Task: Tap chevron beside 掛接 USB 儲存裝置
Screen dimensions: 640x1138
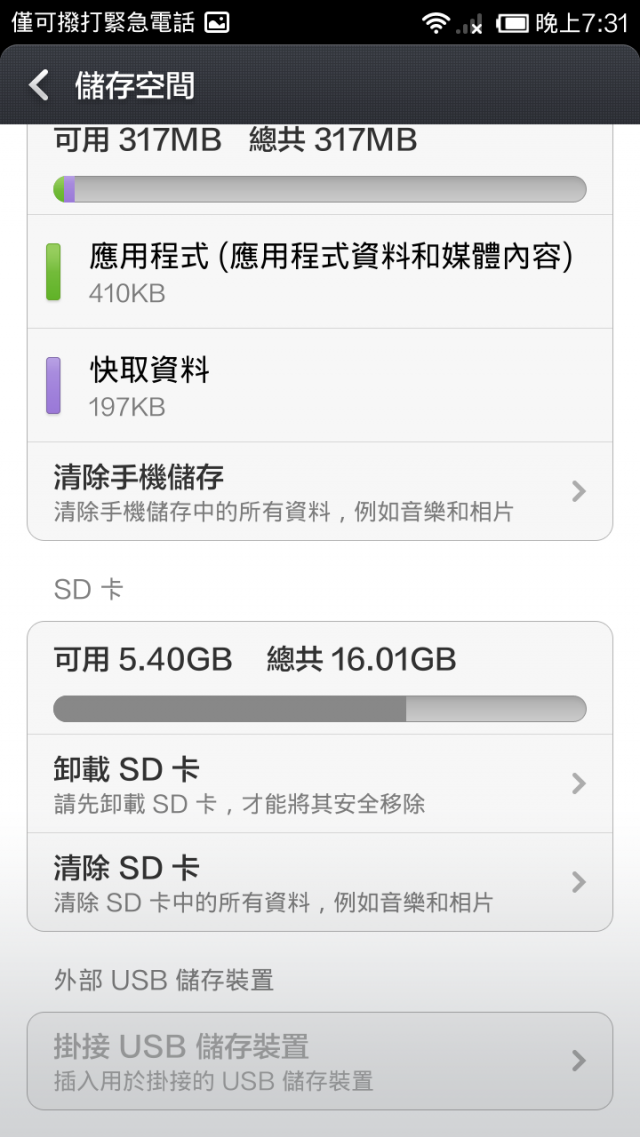Action: click(578, 1061)
